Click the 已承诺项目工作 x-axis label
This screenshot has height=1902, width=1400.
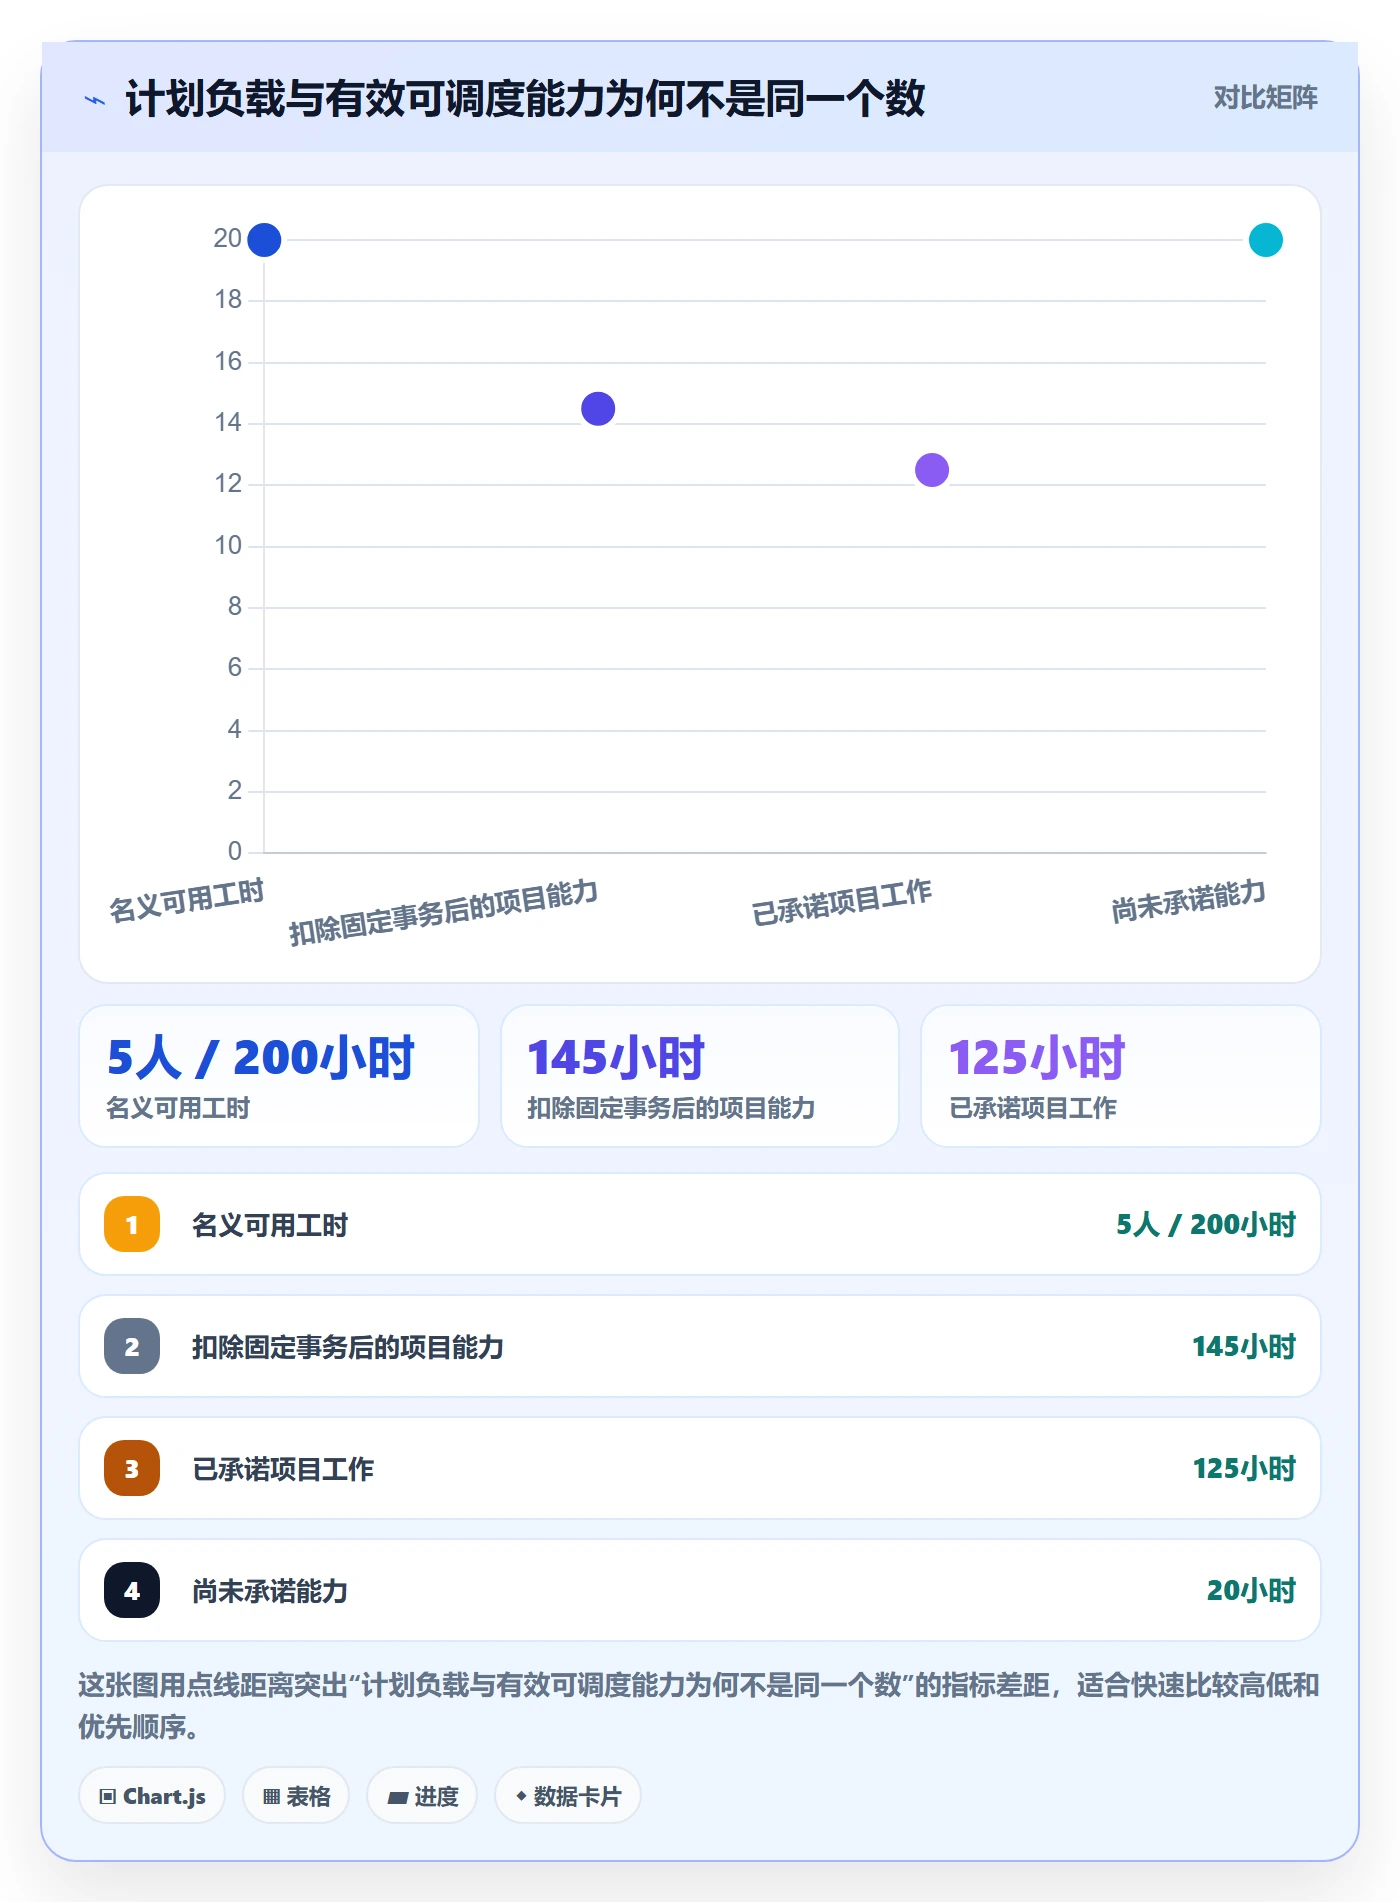842,902
